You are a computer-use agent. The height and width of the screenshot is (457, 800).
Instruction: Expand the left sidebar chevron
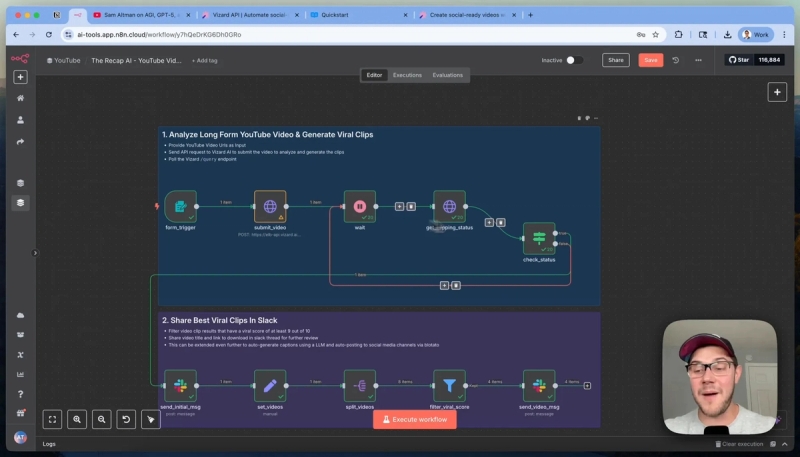35,252
